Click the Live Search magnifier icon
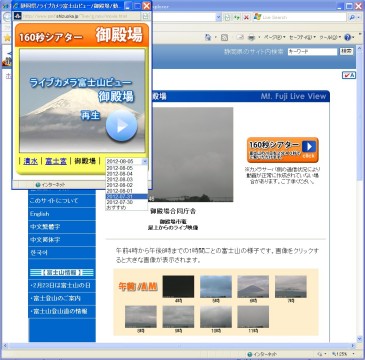 (352, 17)
